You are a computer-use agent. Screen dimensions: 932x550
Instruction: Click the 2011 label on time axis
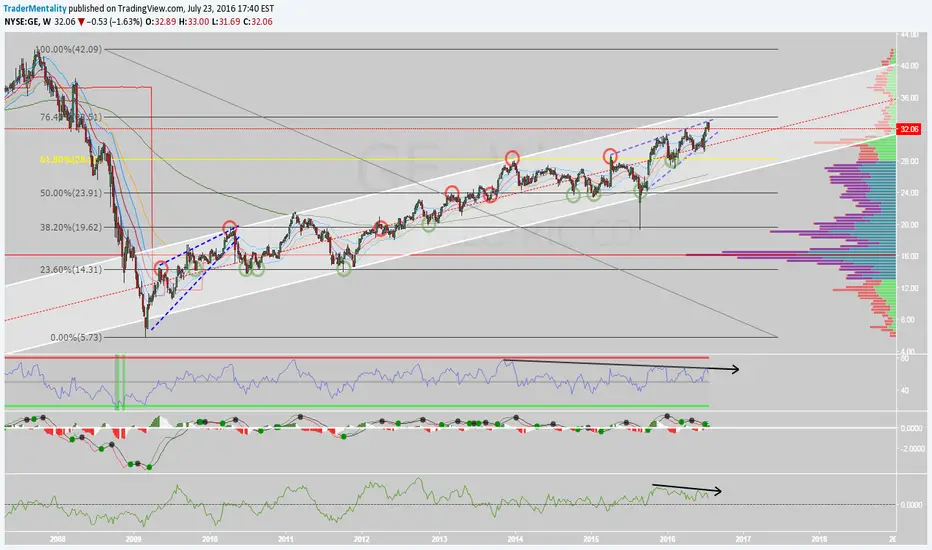point(286,539)
